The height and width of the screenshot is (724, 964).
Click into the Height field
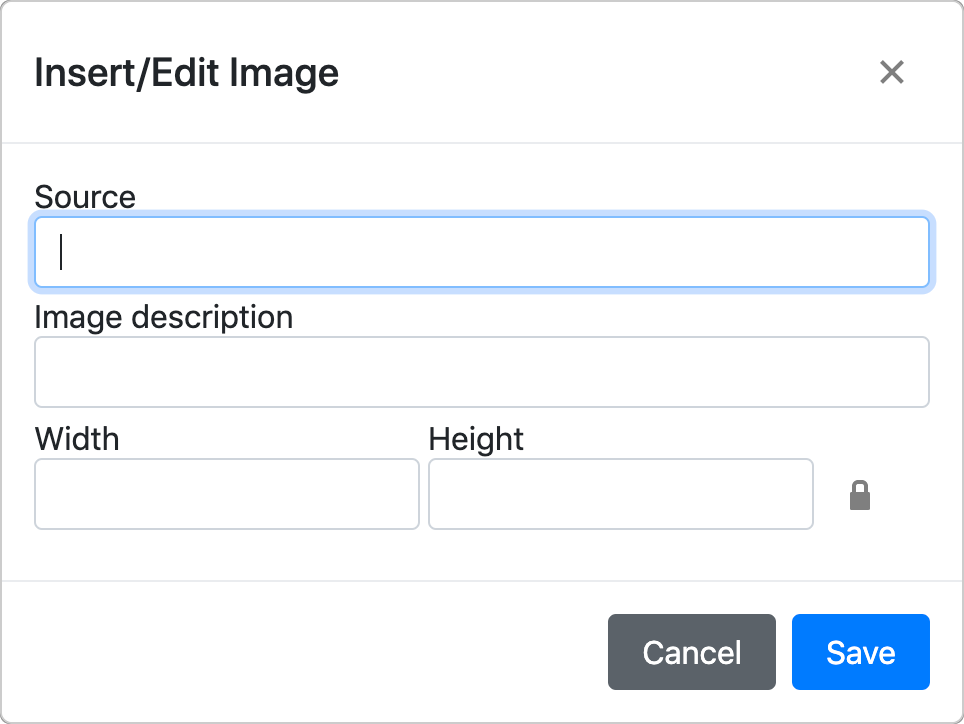point(621,494)
